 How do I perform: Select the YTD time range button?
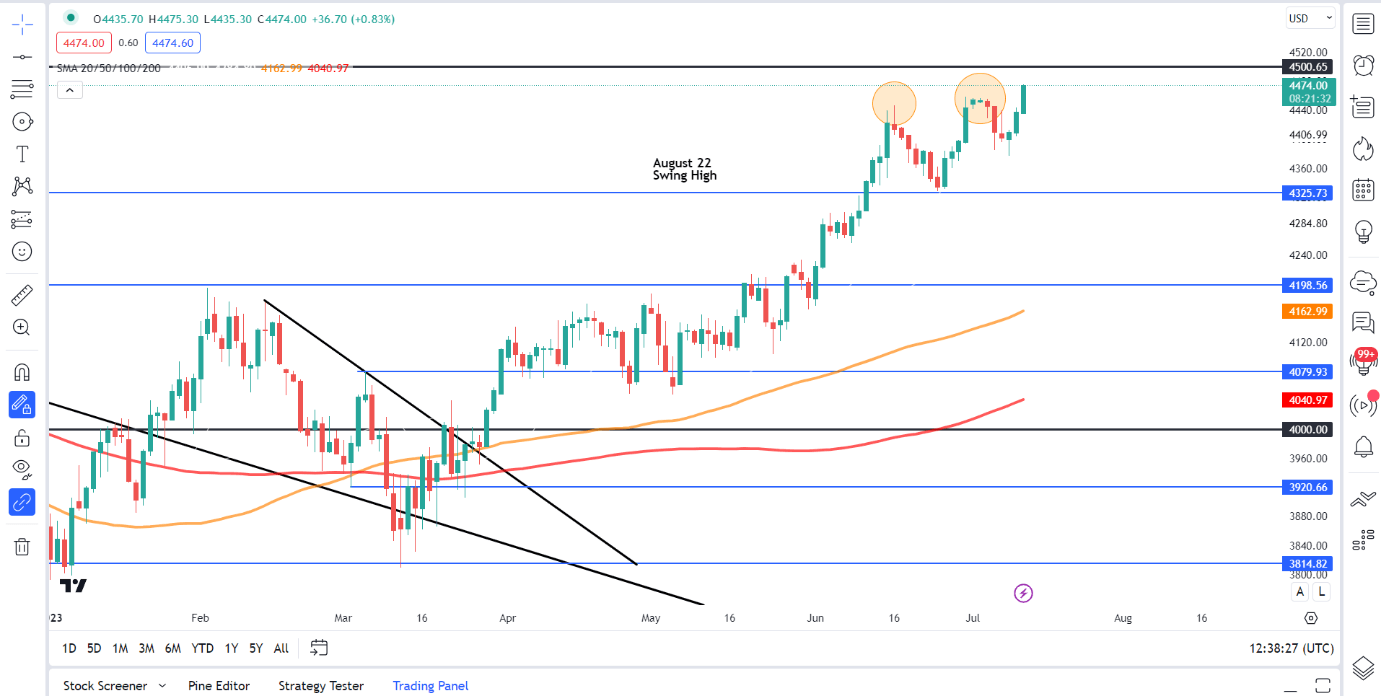(x=203, y=648)
